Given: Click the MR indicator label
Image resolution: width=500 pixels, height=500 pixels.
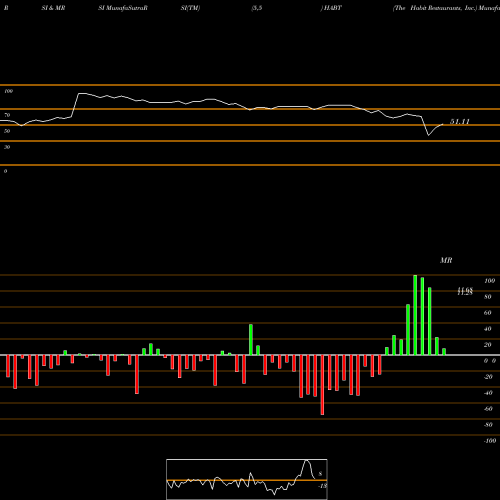Looking at the screenshot, I should [446, 260].
